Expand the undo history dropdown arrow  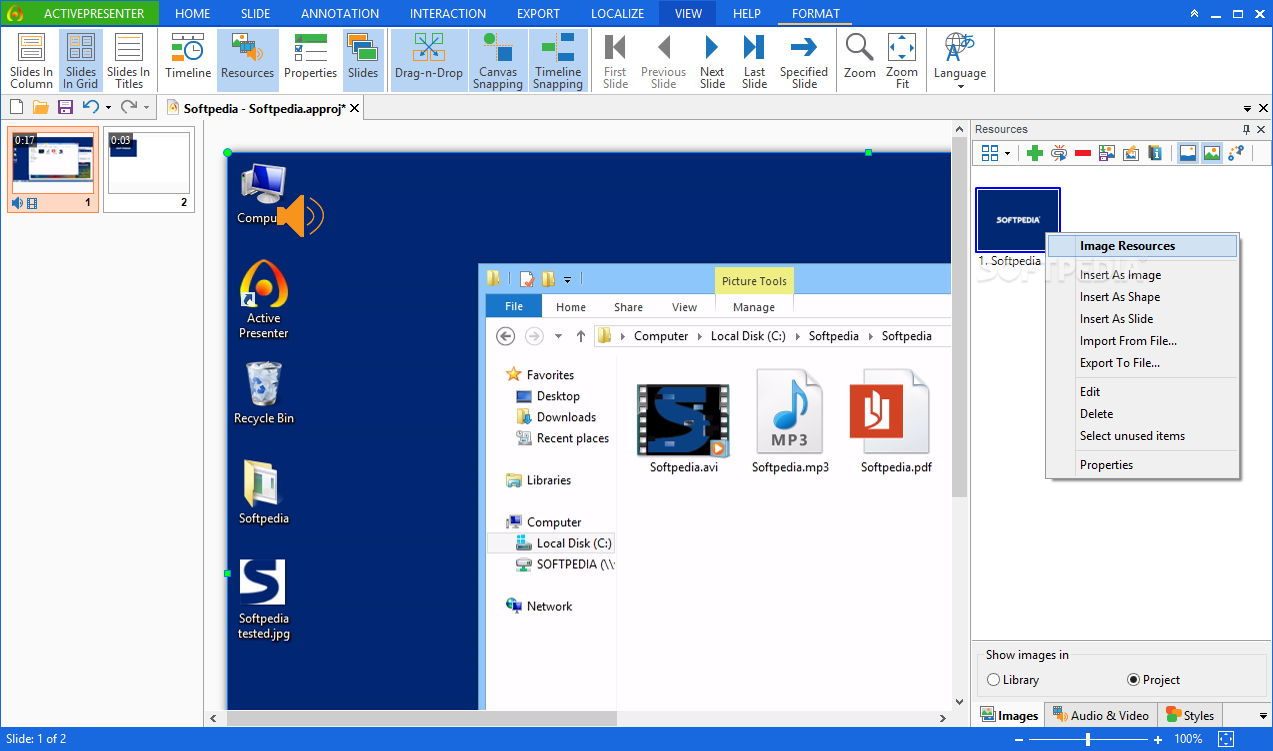pos(108,108)
